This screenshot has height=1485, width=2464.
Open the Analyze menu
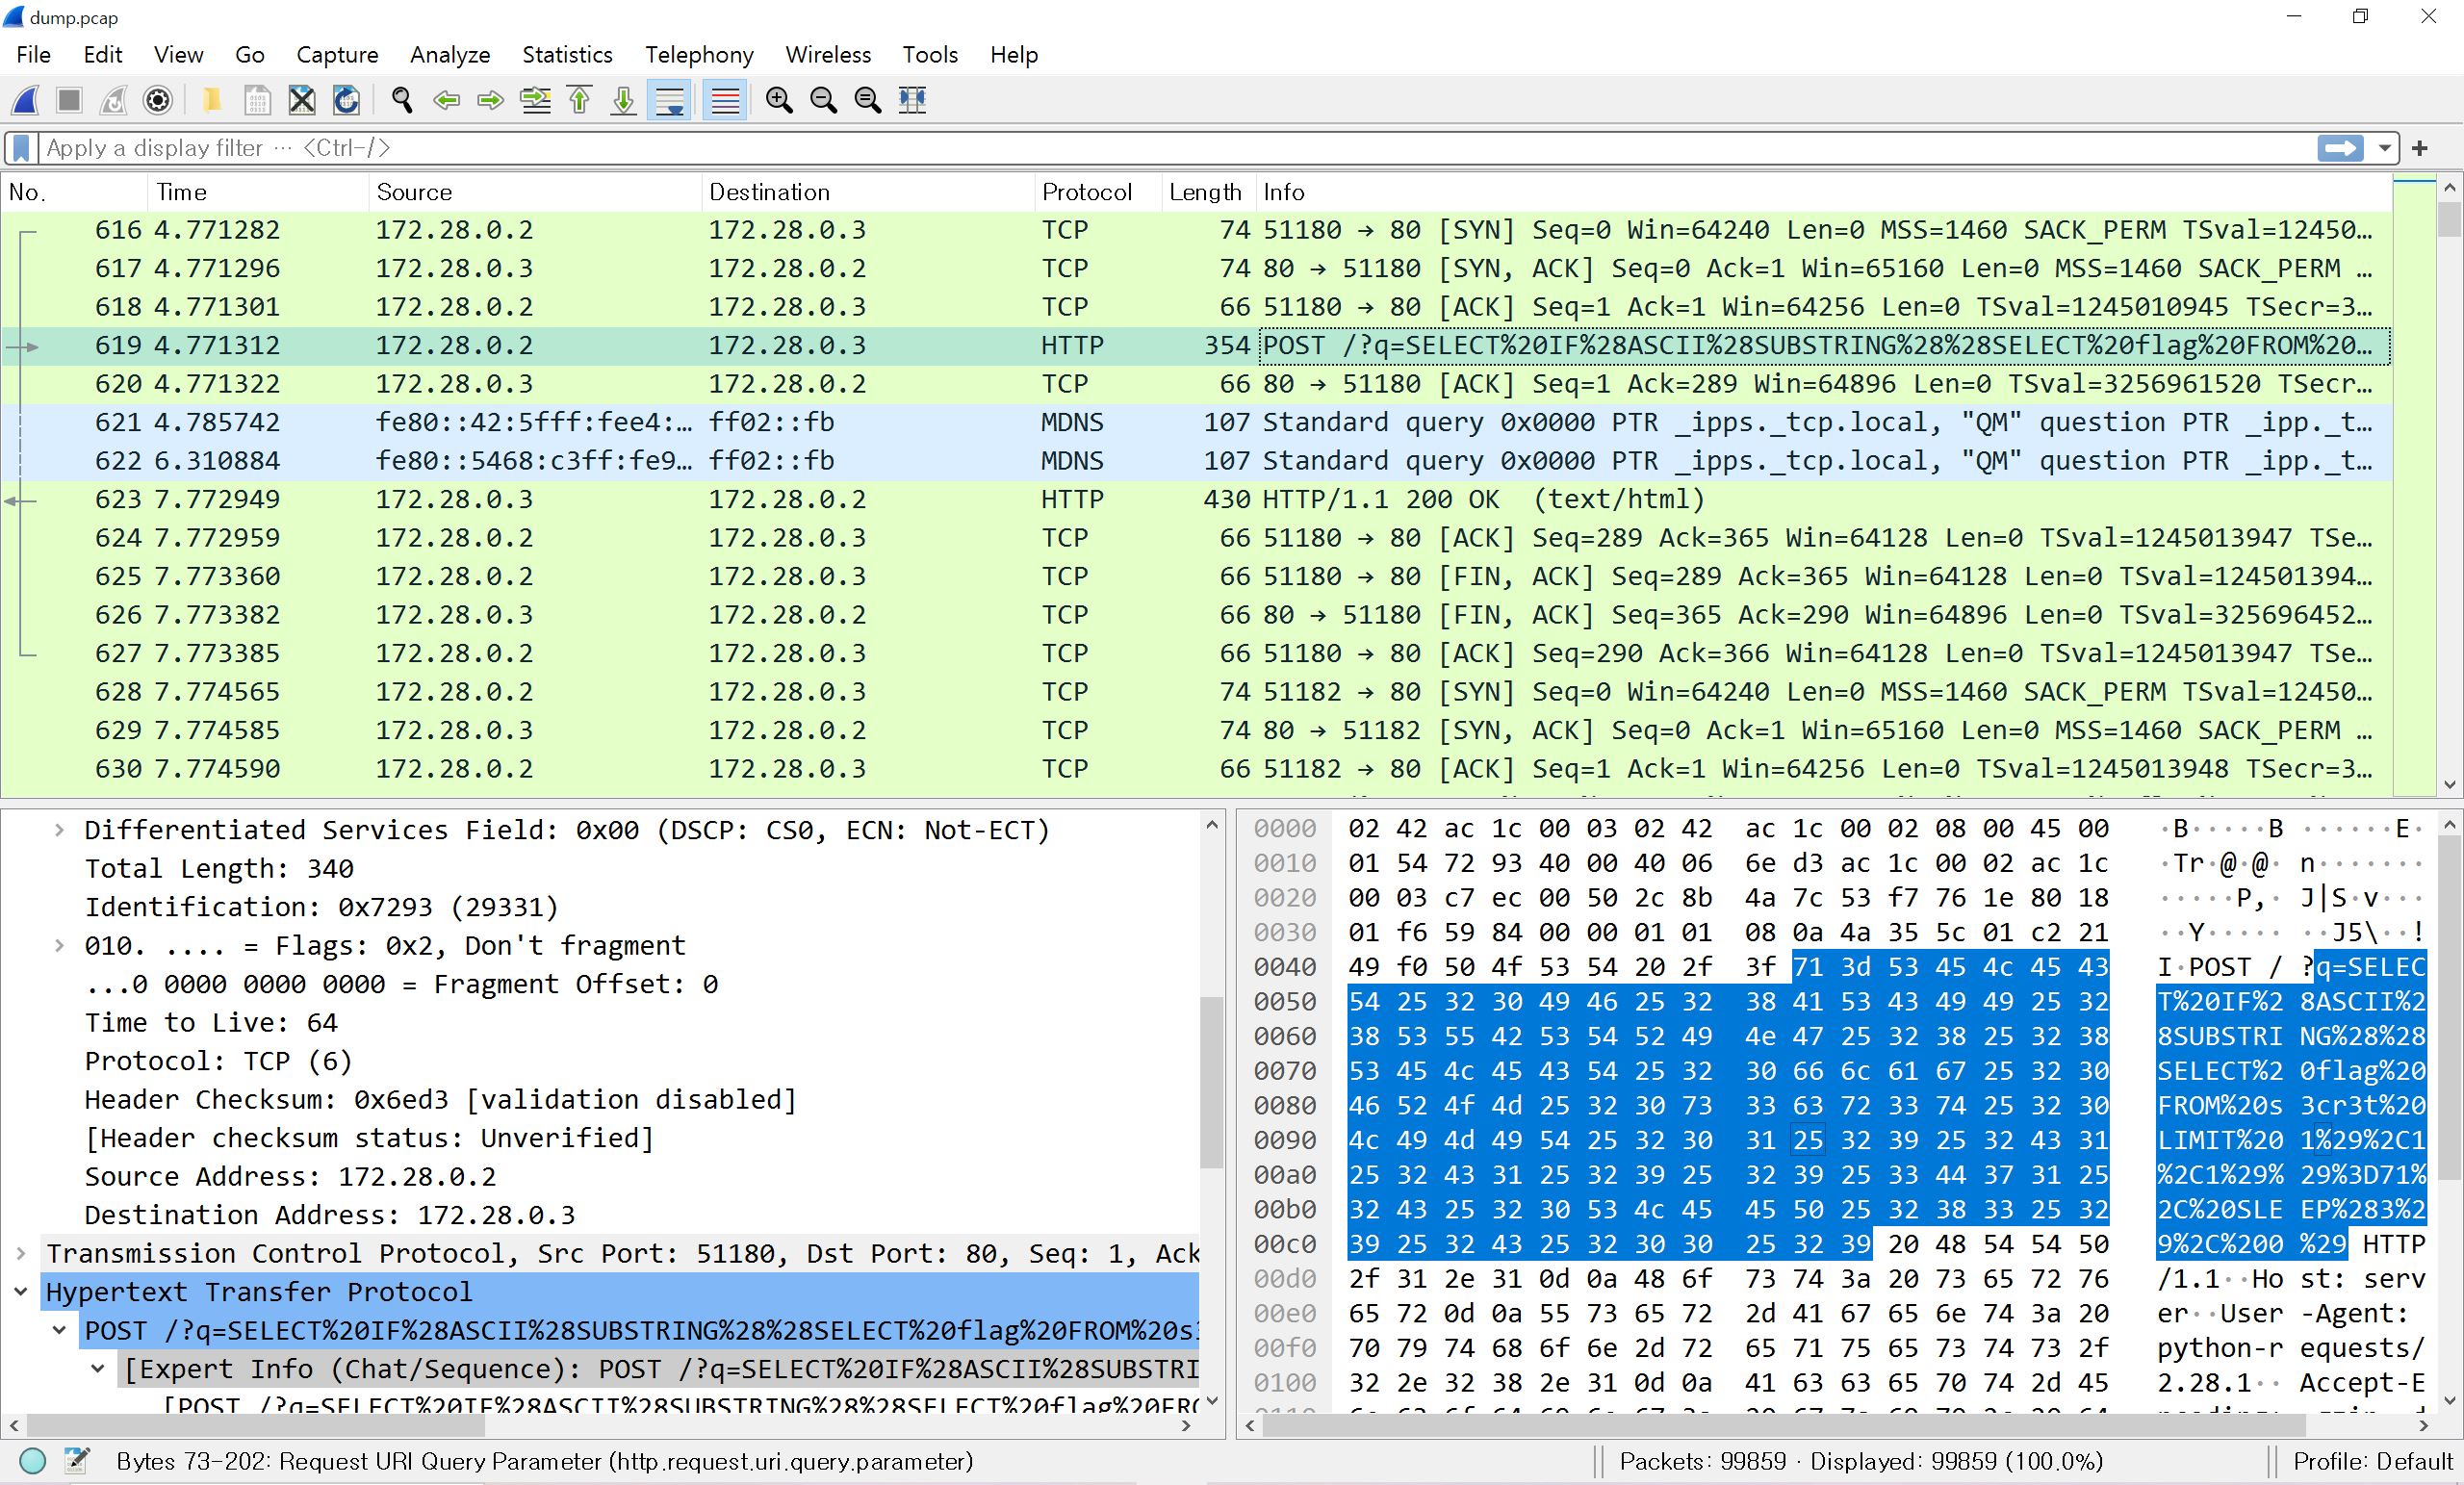(450, 55)
